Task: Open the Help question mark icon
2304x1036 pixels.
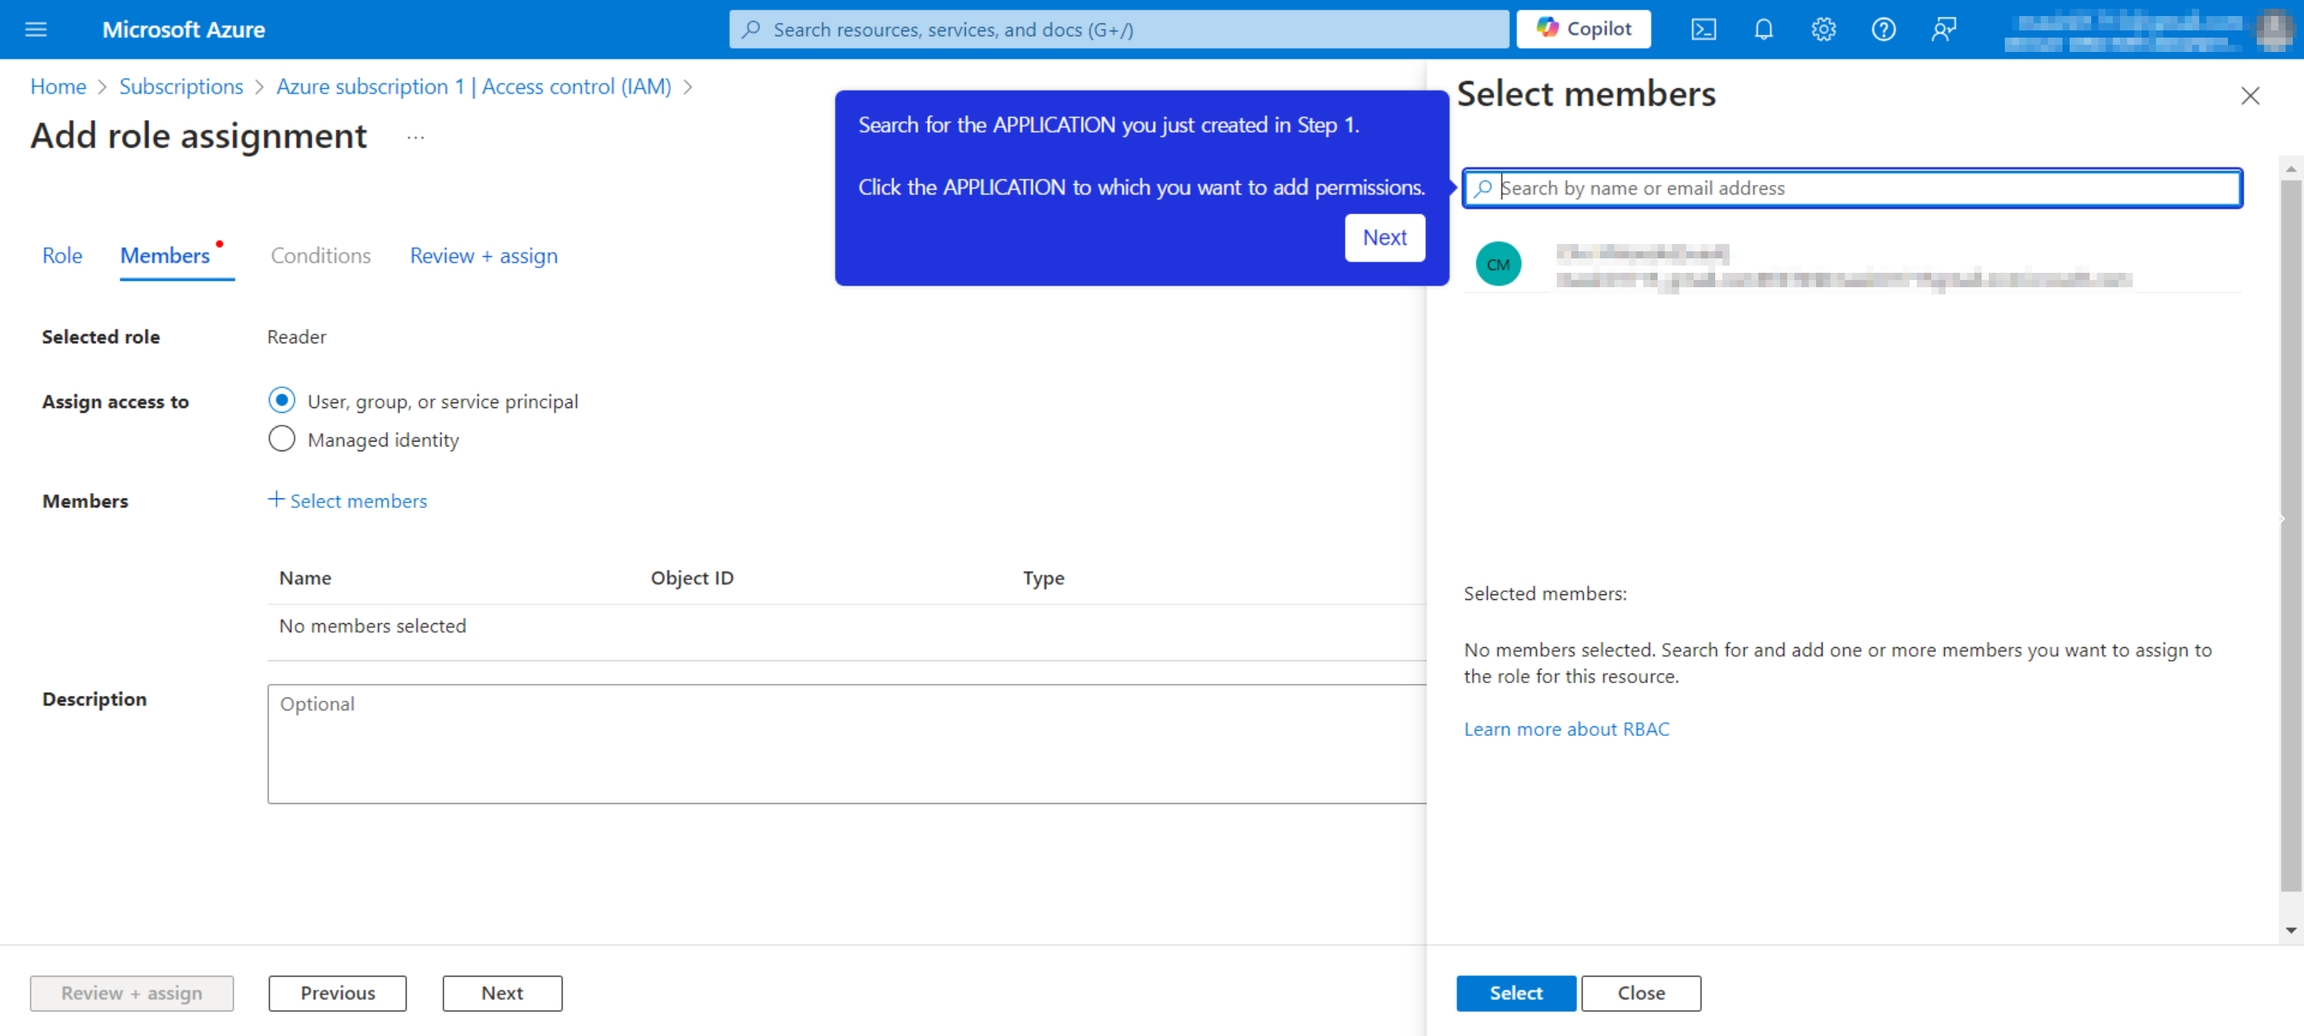Action: [1883, 29]
